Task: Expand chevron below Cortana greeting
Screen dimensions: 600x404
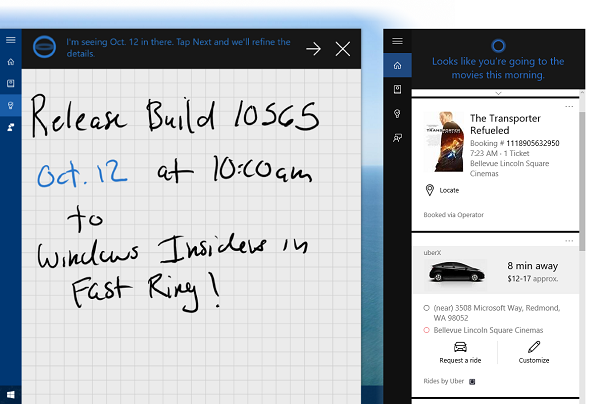Action: click(x=498, y=93)
